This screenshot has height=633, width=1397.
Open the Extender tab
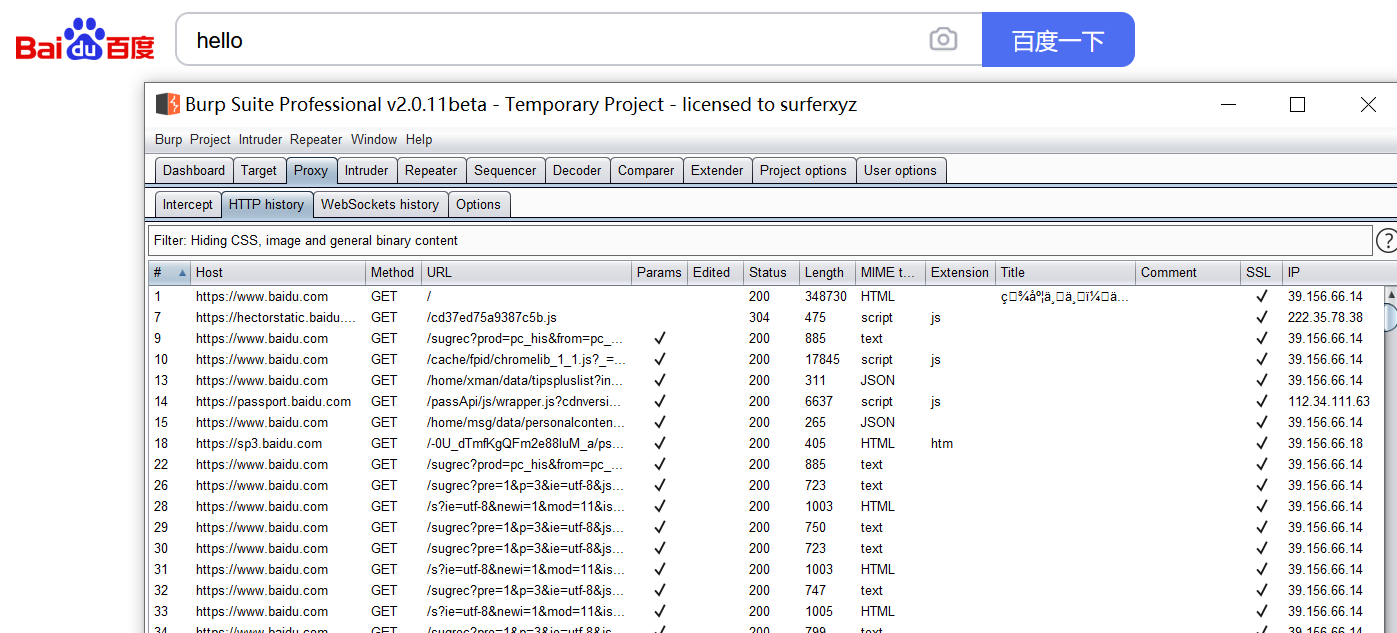tap(717, 171)
